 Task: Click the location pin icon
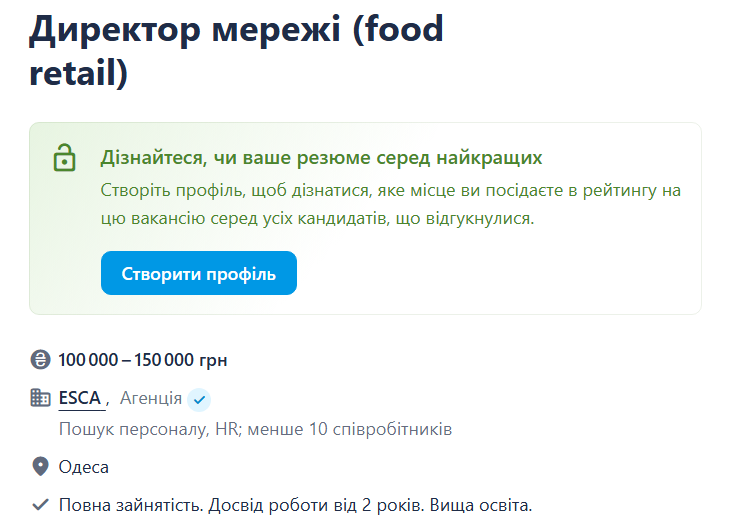pos(41,467)
